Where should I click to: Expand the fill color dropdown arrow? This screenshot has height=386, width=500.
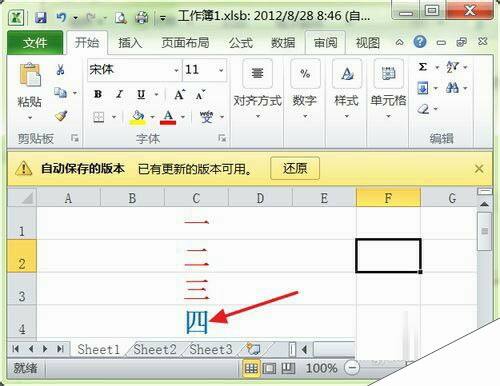click(152, 117)
